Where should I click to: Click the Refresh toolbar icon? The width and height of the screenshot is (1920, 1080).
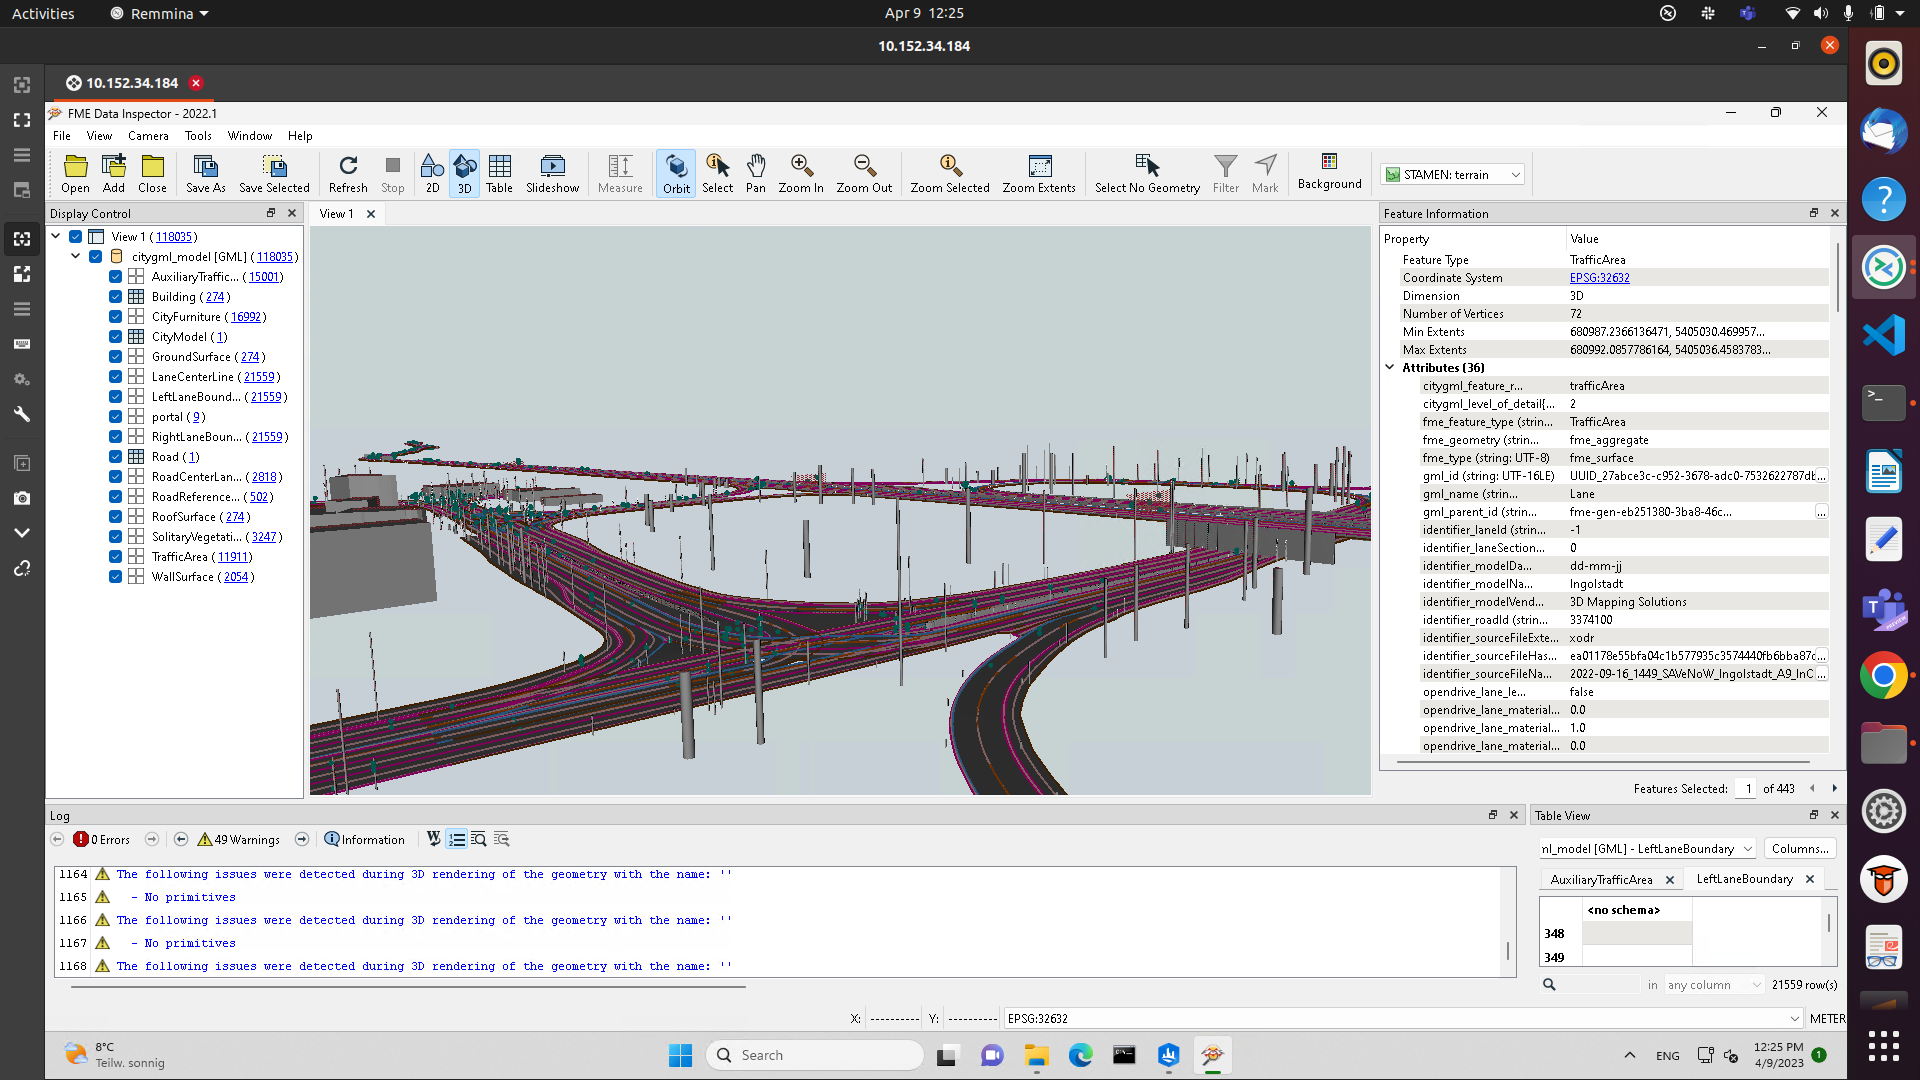click(348, 173)
